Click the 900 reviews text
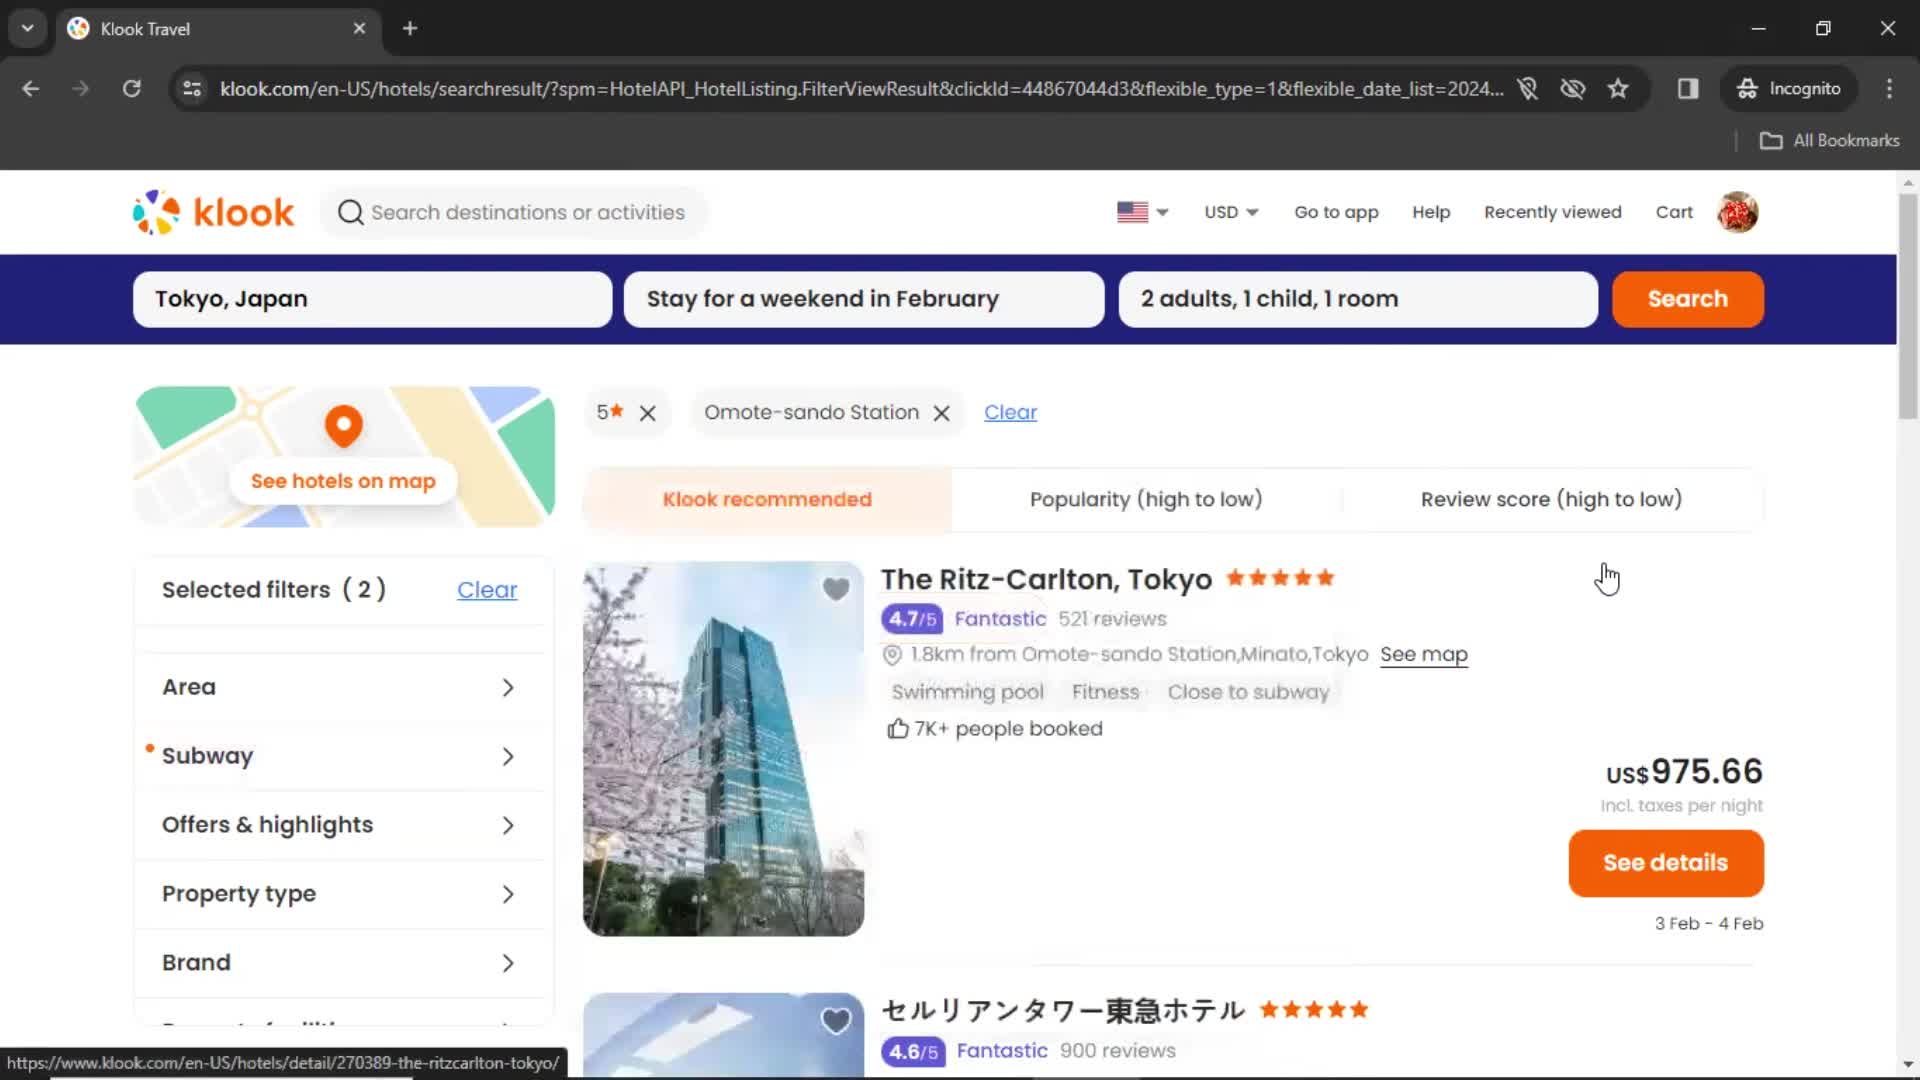This screenshot has height=1080, width=1920. pyautogui.click(x=1117, y=1051)
